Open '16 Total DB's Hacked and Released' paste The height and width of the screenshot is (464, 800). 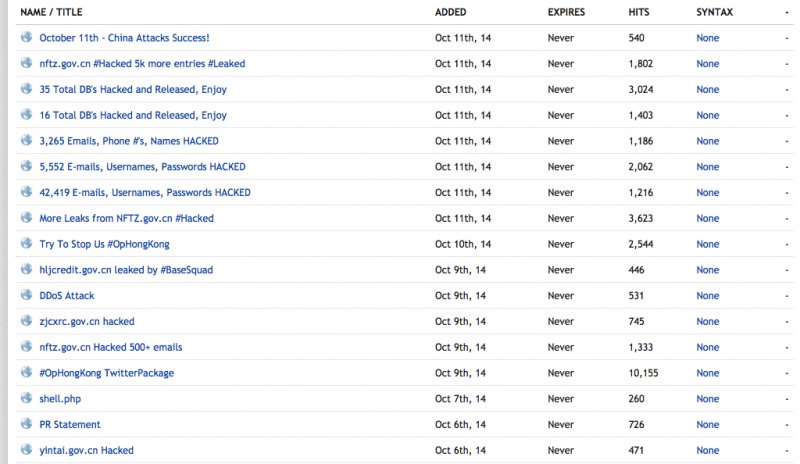(x=133, y=115)
